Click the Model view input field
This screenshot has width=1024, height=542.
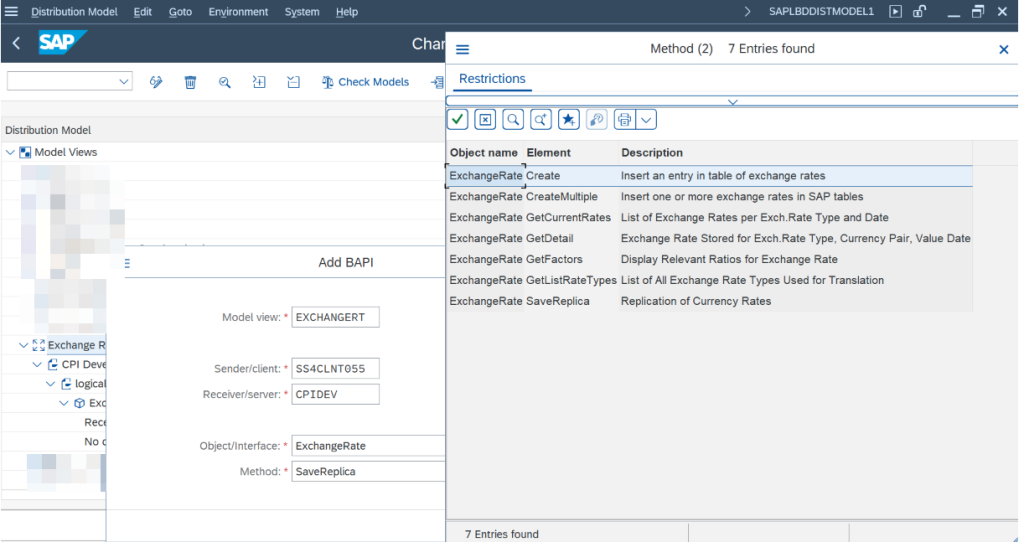pos(335,317)
